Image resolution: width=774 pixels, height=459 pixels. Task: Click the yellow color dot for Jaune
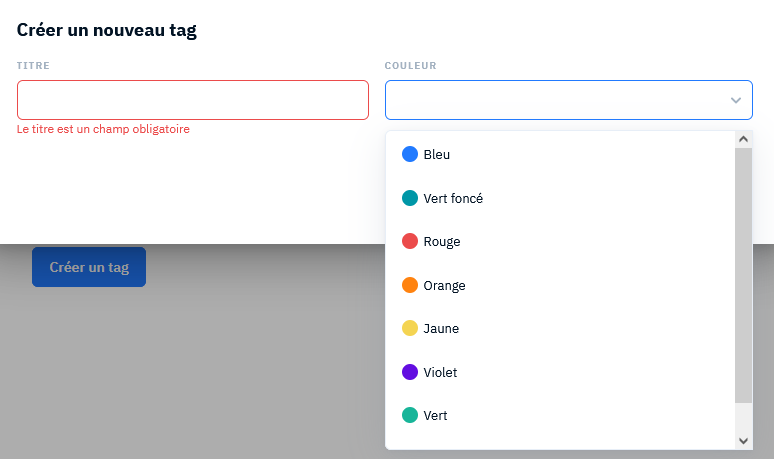tap(410, 328)
